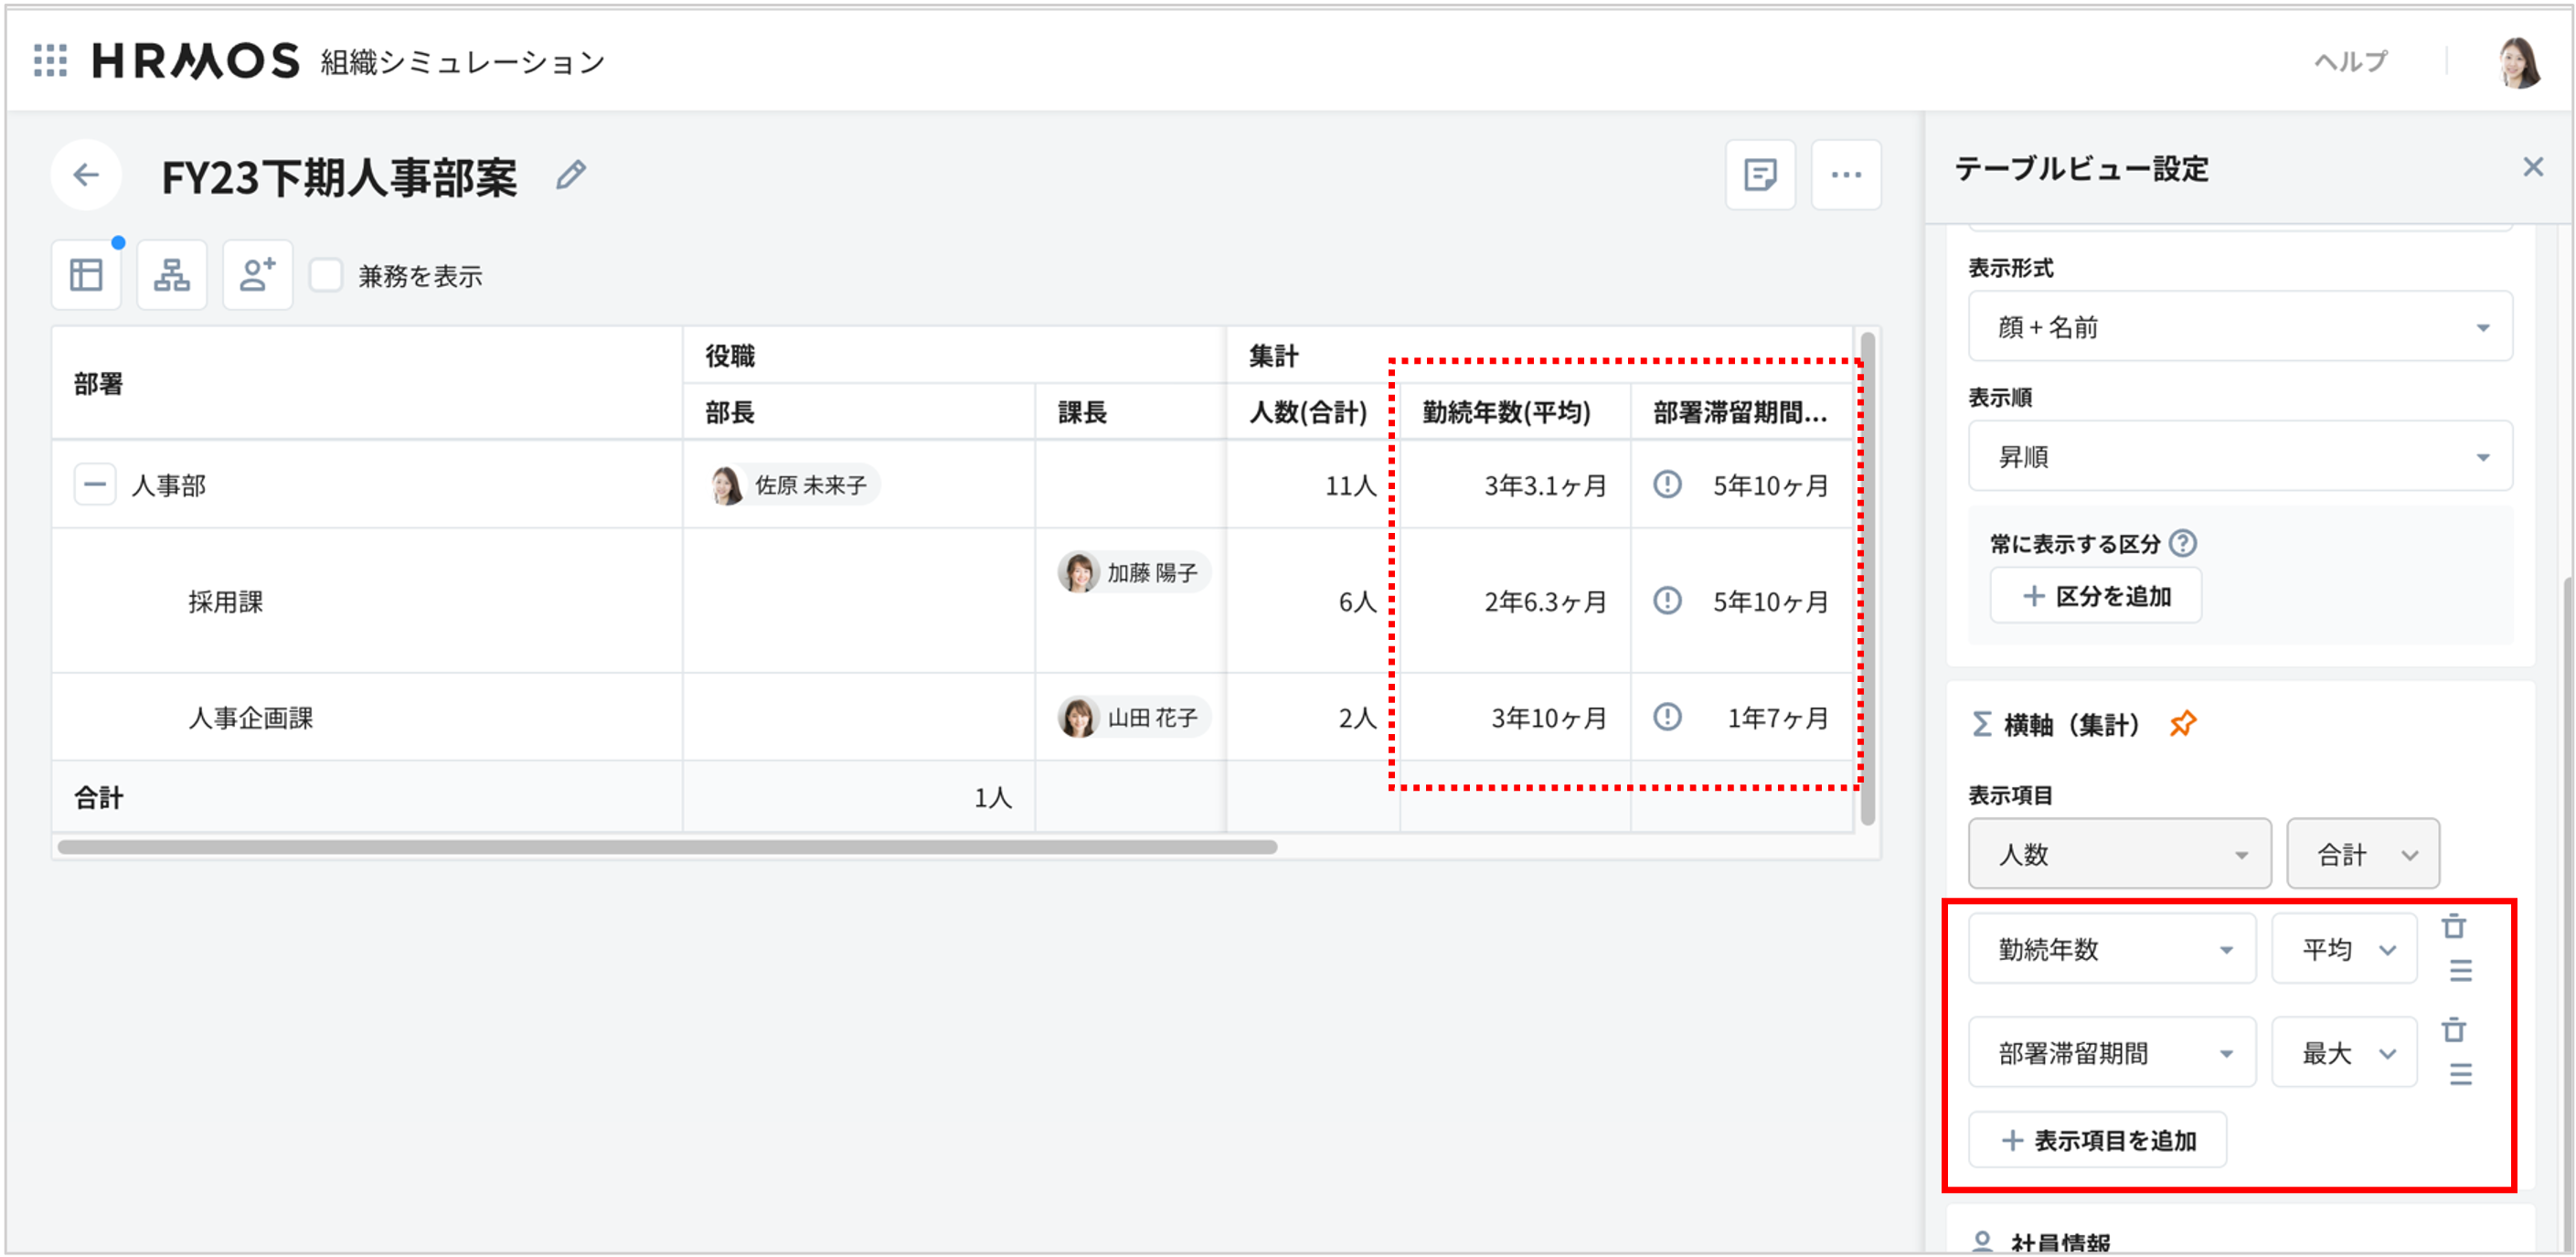Pin the 横軸（集計） section

[2184, 723]
